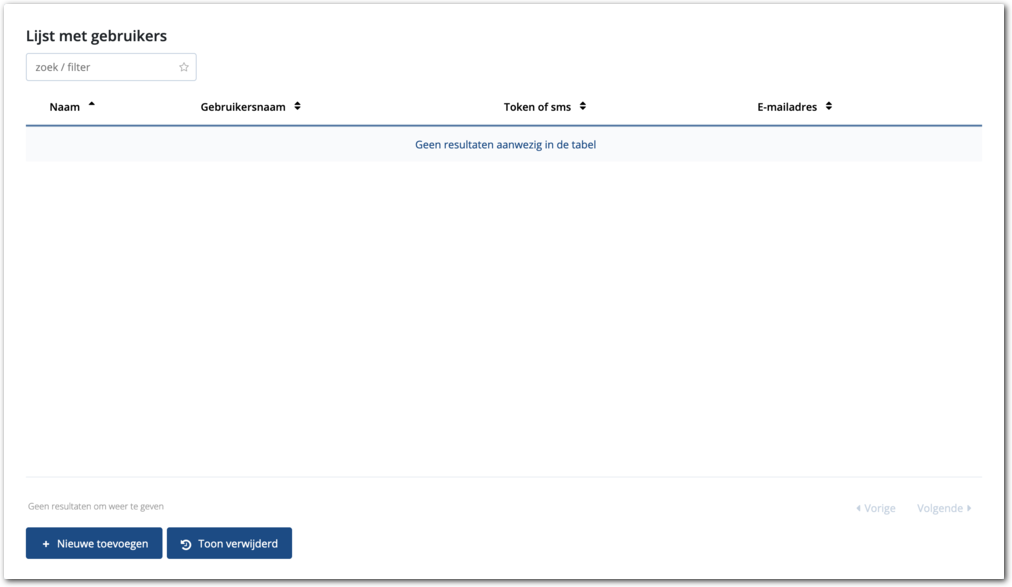Sort by the Gebruikersnaam column label
The image size is (1012, 587).
tap(243, 107)
